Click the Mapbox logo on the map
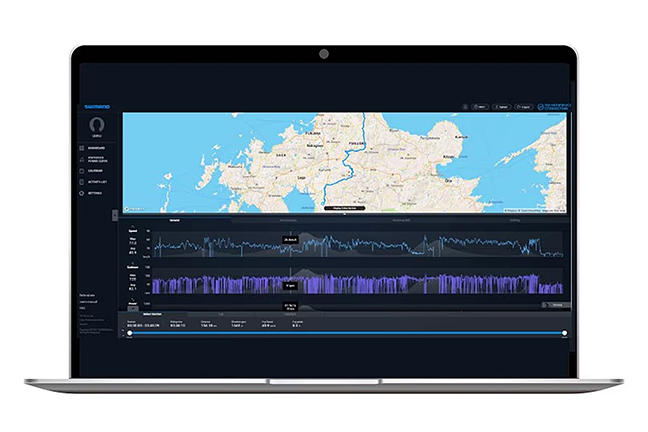 coord(134,209)
